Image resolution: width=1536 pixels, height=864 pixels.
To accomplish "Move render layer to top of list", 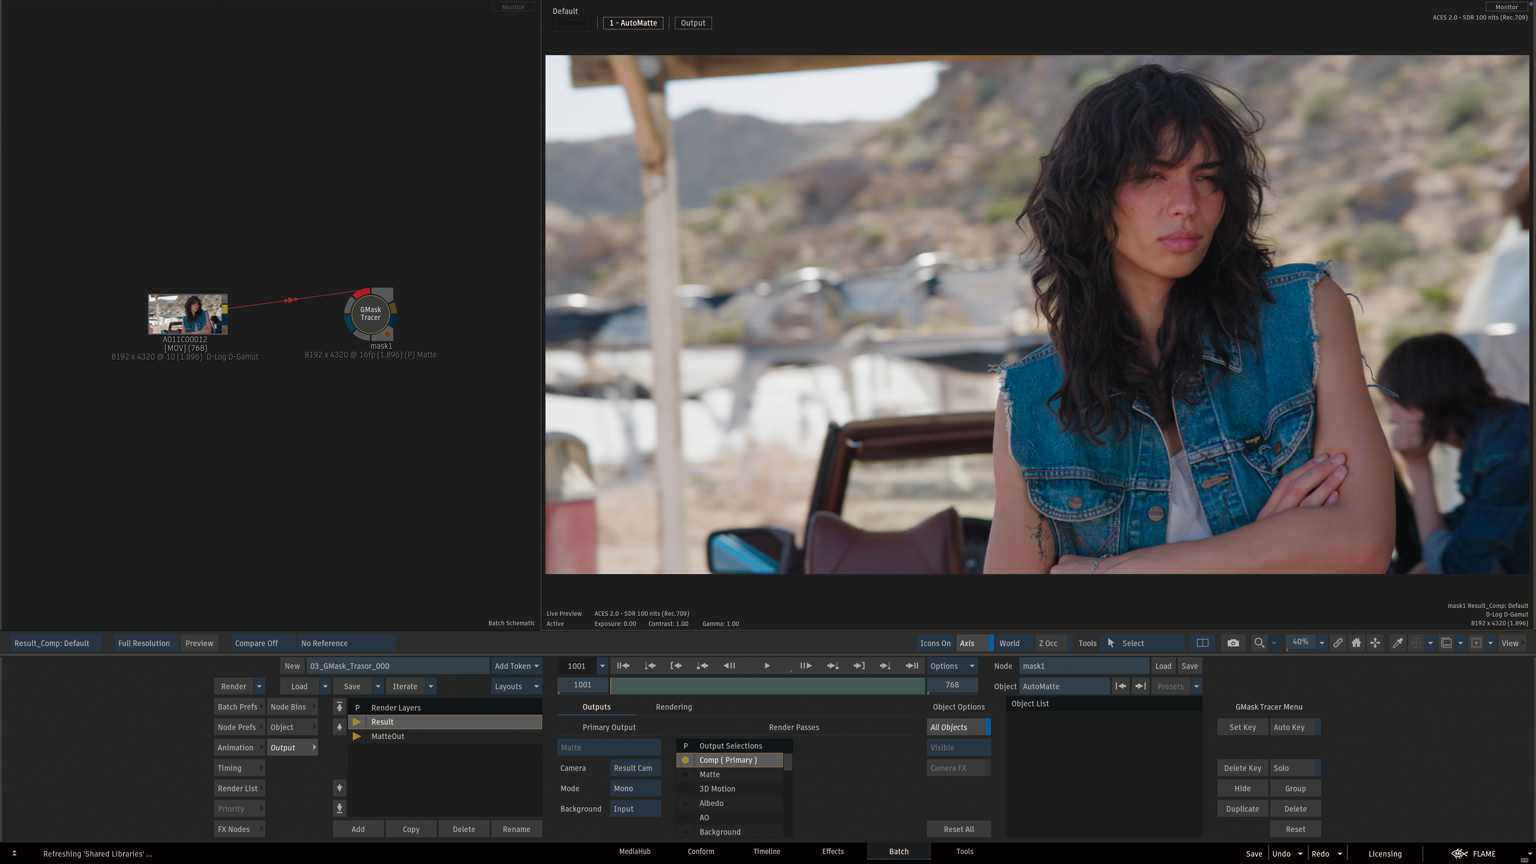I will point(339,707).
